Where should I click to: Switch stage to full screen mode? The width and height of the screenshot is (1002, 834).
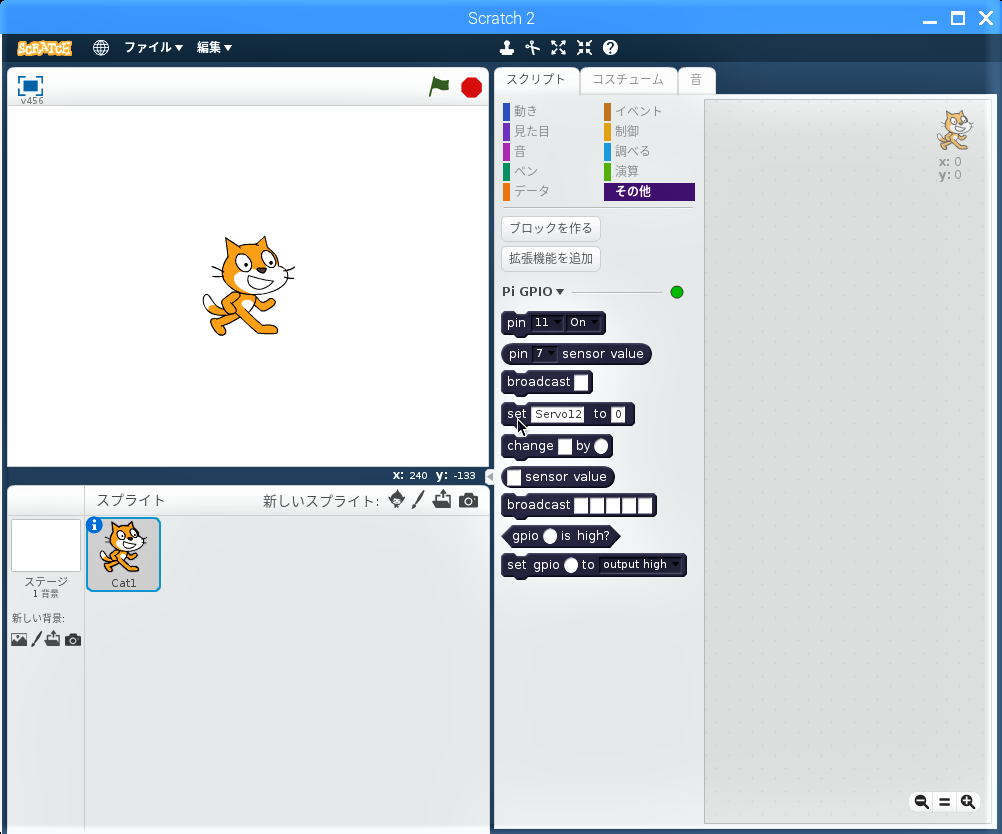click(30, 86)
